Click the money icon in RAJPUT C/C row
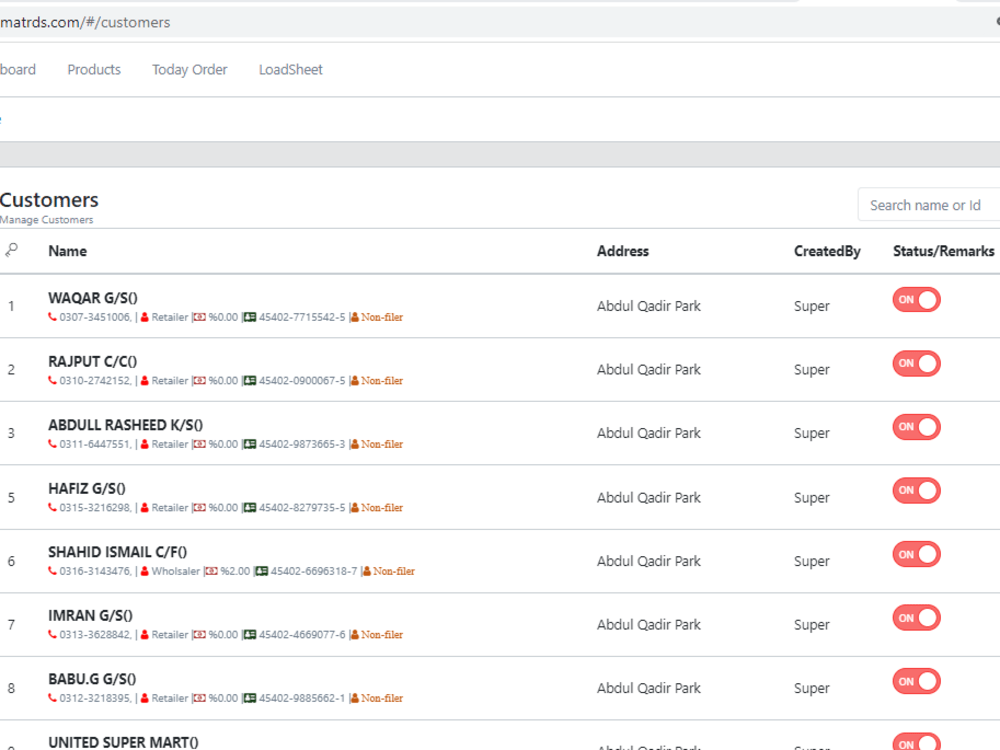Viewport: 1000px width, 750px height. pyautogui.click(x=200, y=381)
